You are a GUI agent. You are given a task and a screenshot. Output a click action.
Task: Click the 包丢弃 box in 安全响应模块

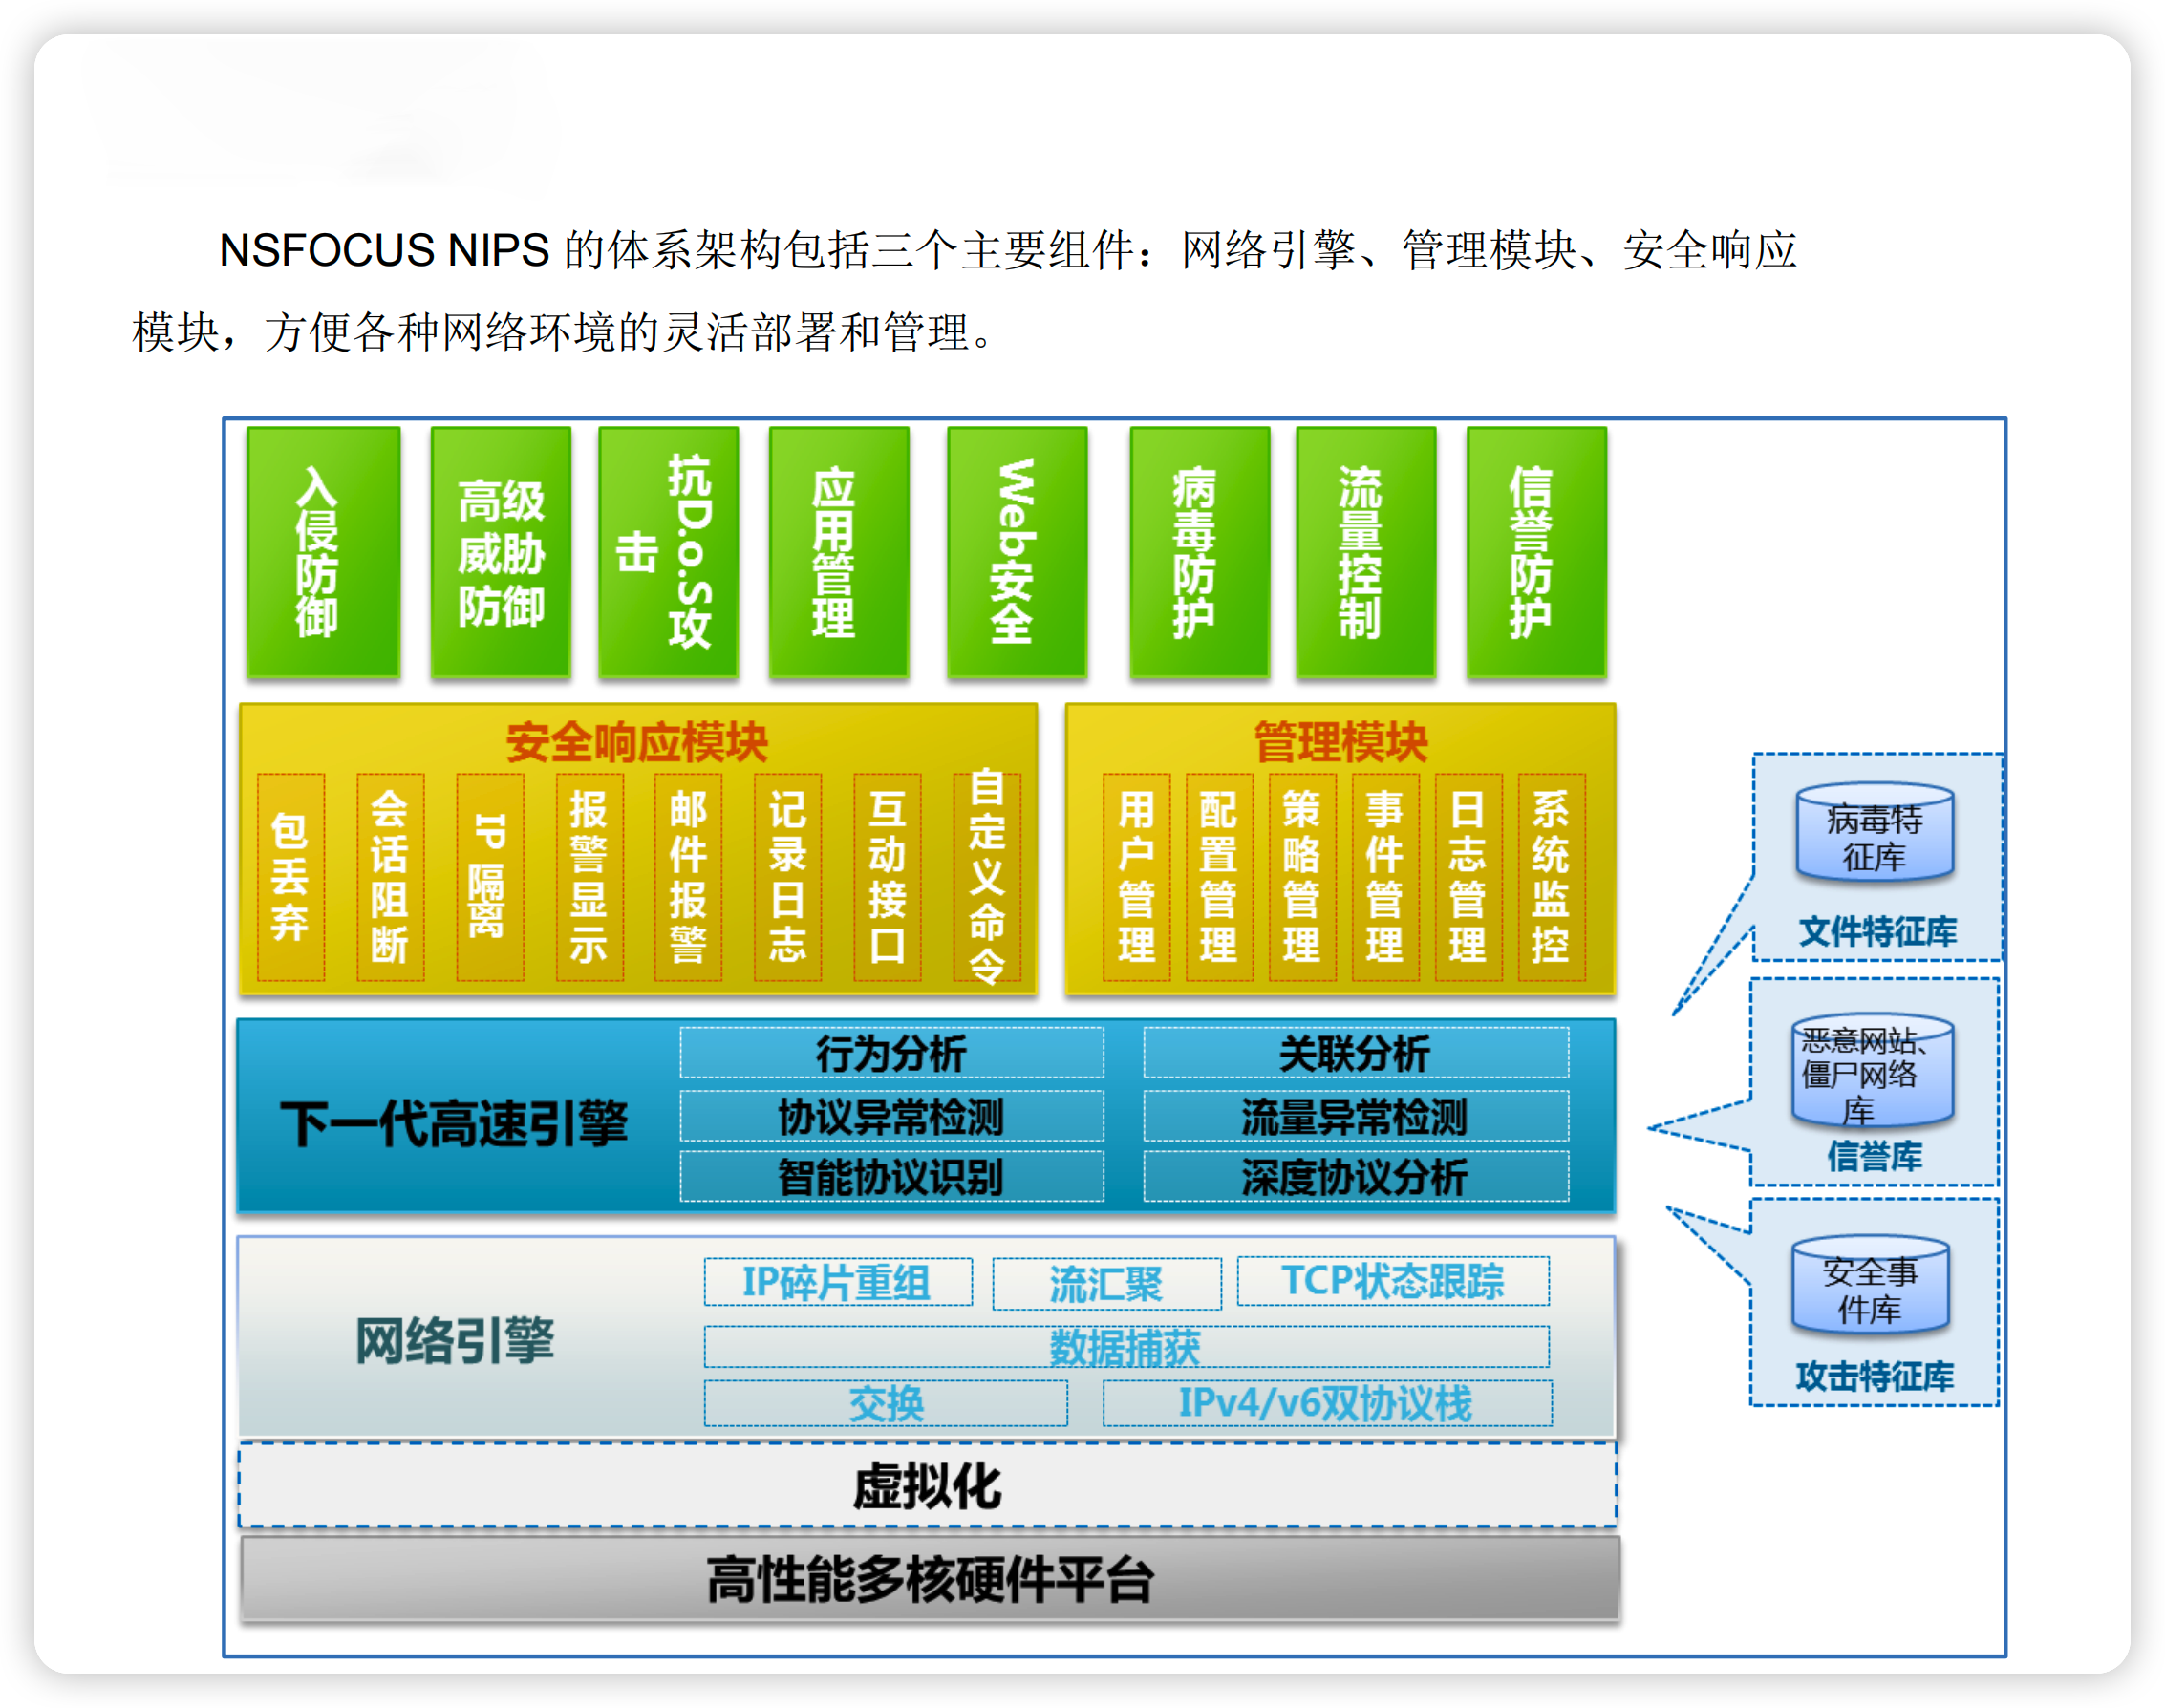[x=291, y=877]
